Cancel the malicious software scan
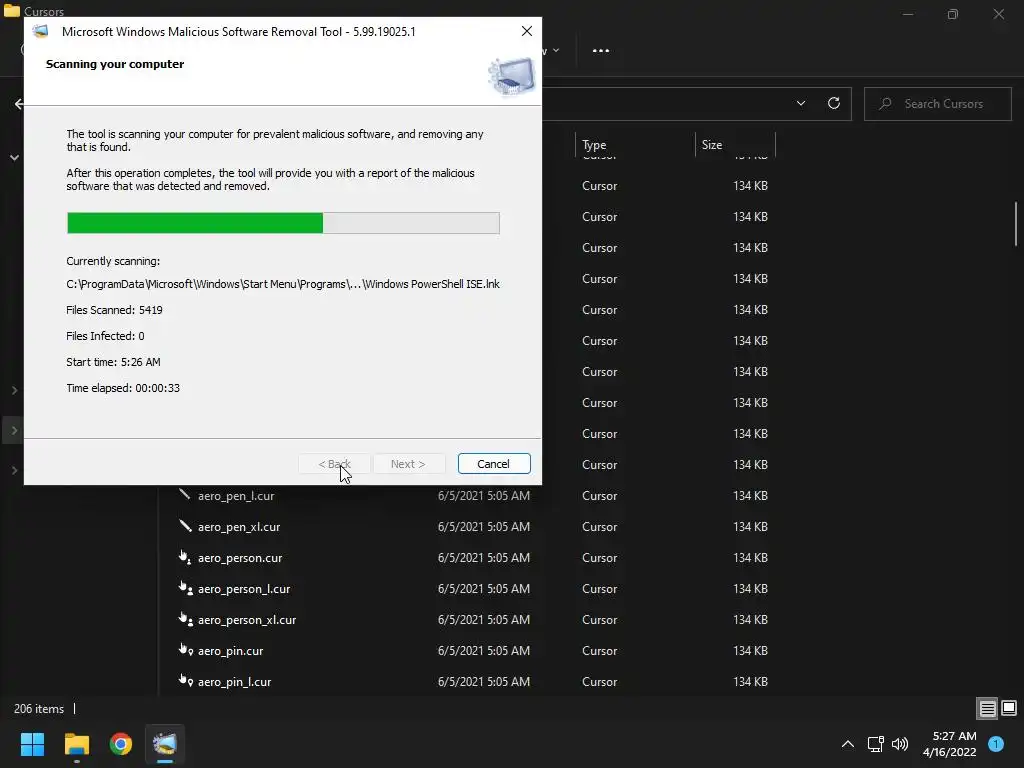 (x=494, y=464)
